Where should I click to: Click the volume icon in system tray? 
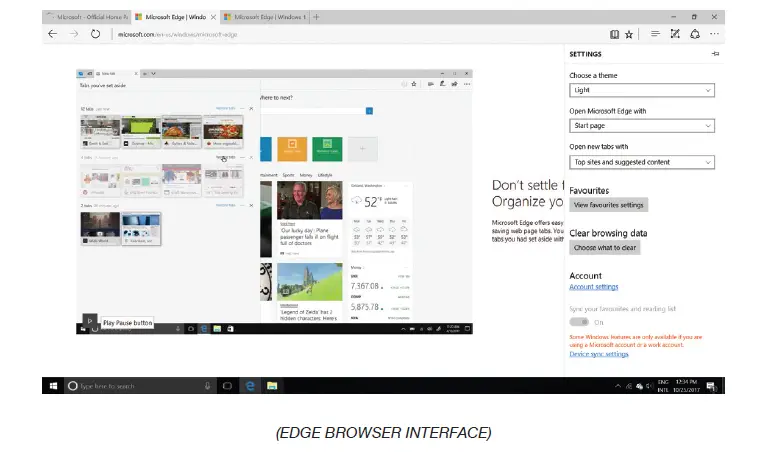point(649,386)
